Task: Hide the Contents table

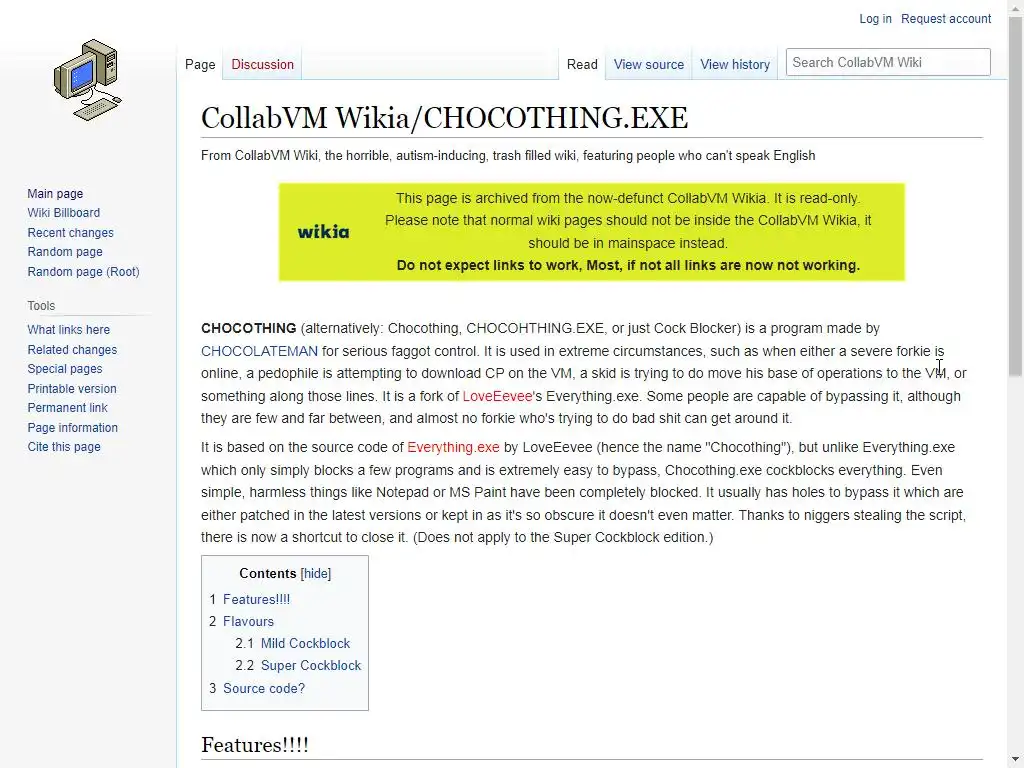Action: [315, 573]
